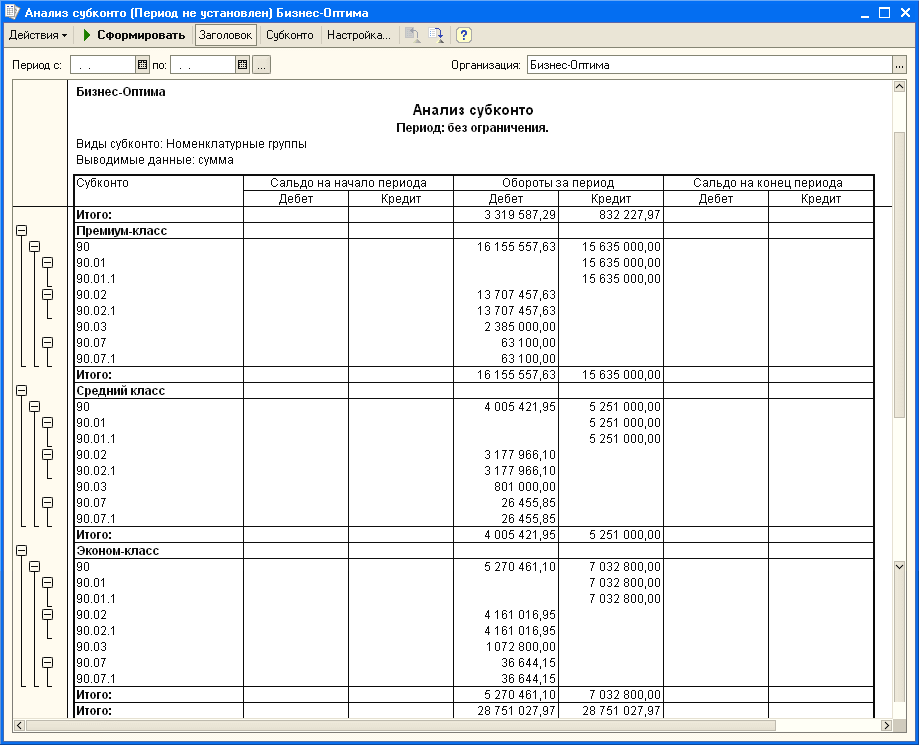This screenshot has height=745, width=919.
Task: Click the horizontal scrollbar thumb
Action: [x=401, y=726]
